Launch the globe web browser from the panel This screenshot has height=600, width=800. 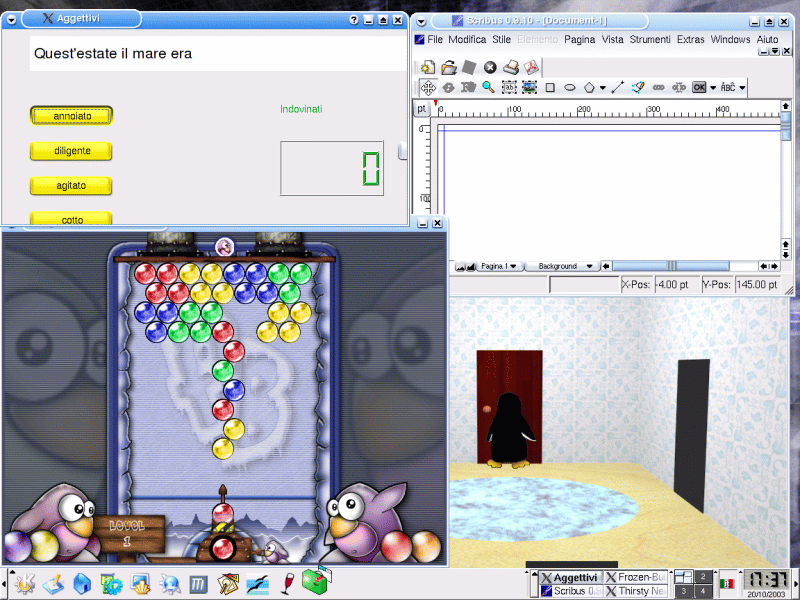pyautogui.click(x=170, y=584)
